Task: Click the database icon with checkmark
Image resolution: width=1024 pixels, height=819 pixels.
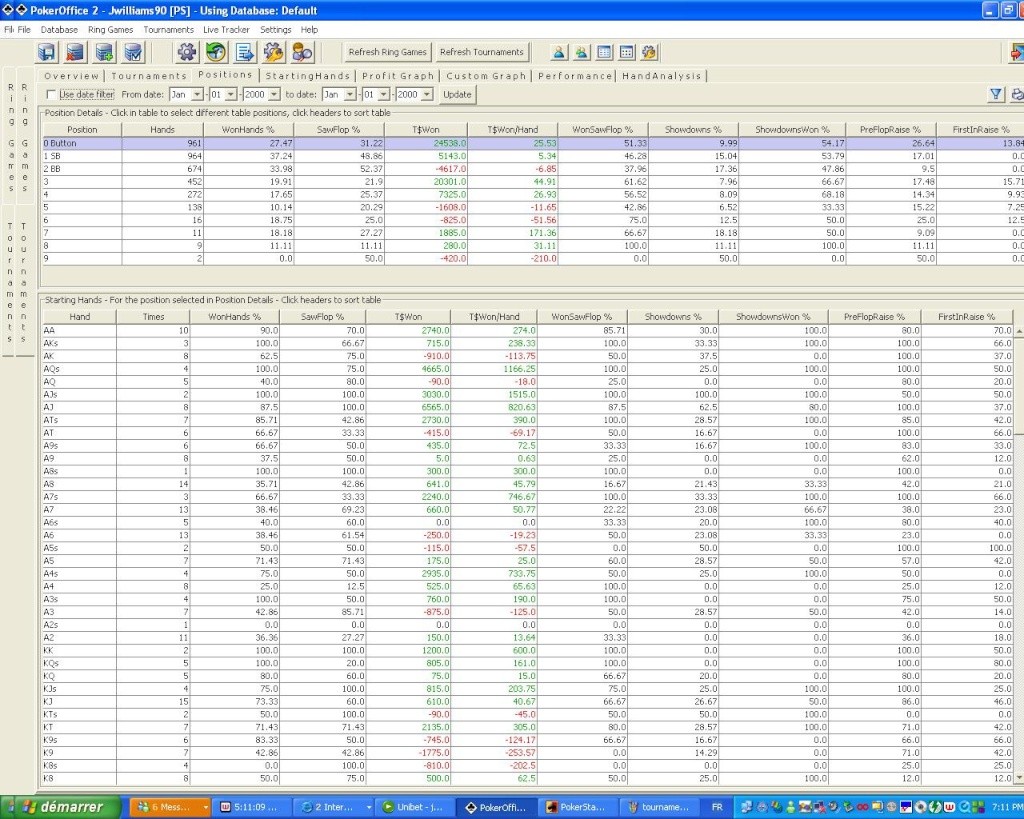Action: (x=133, y=52)
